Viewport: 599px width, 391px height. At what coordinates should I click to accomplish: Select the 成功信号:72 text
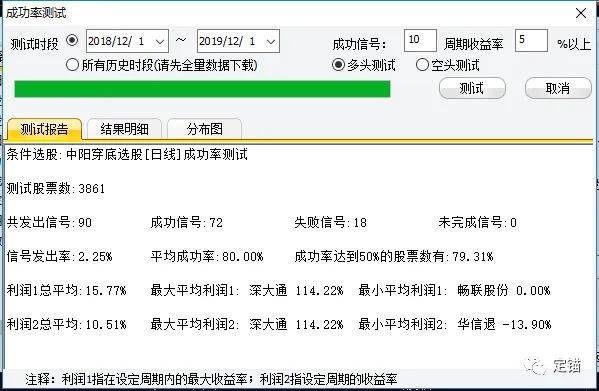[186, 222]
